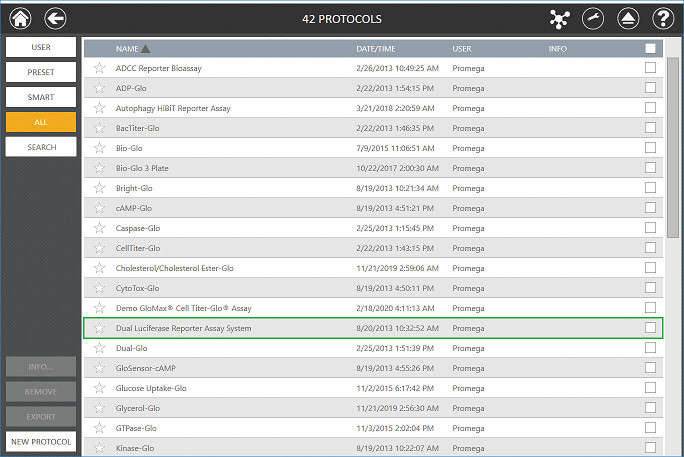
Task: Switch to the SMART protocols tab
Action: (x=40, y=97)
